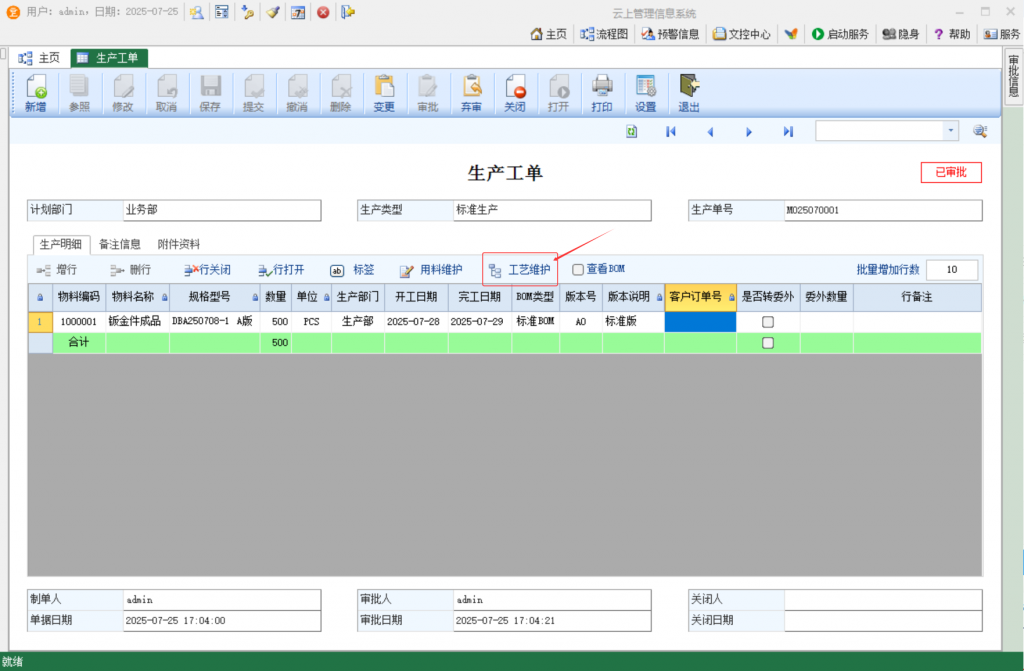The height and width of the screenshot is (671, 1024).
Task: Click the butterfly icon in the top menu
Action: 791,34
